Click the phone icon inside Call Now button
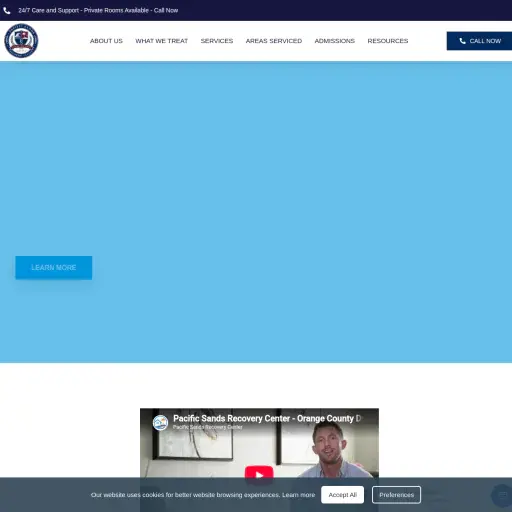512x512 pixels. pyautogui.click(x=462, y=41)
